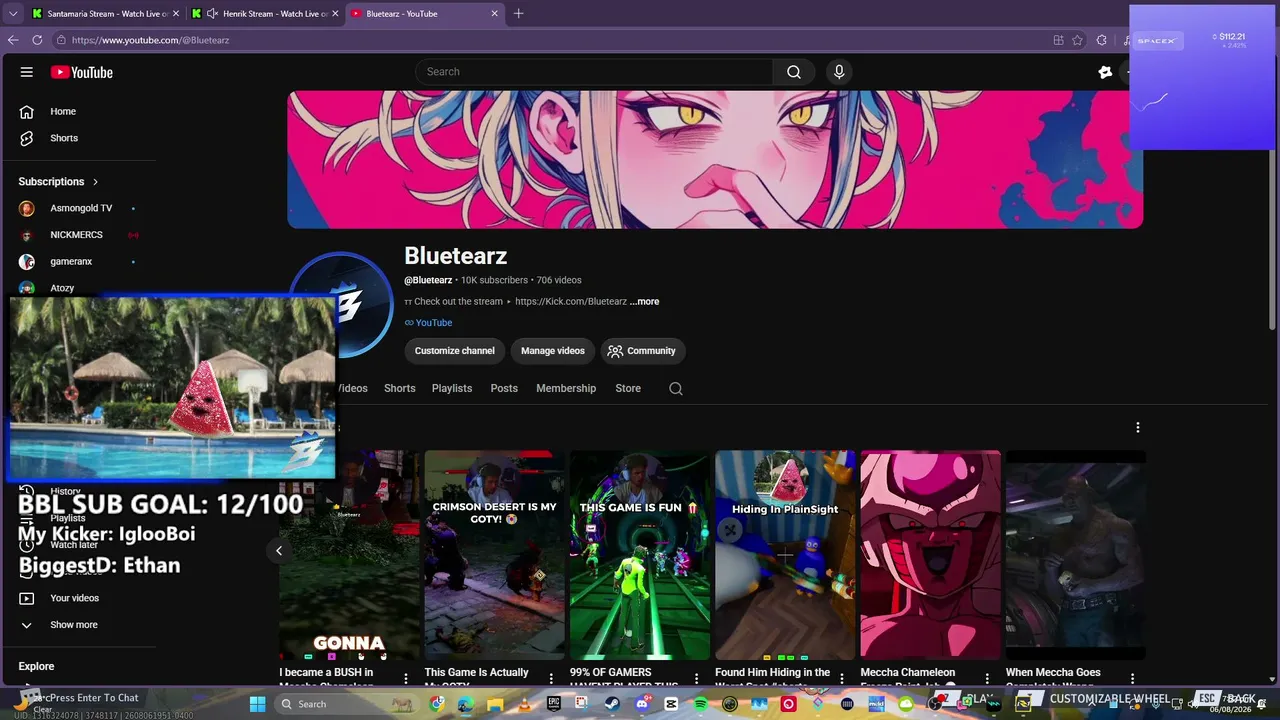
Task: Open the "CRIMSON DESERT IS MY GOTY" short thumbnail
Action: click(x=494, y=555)
